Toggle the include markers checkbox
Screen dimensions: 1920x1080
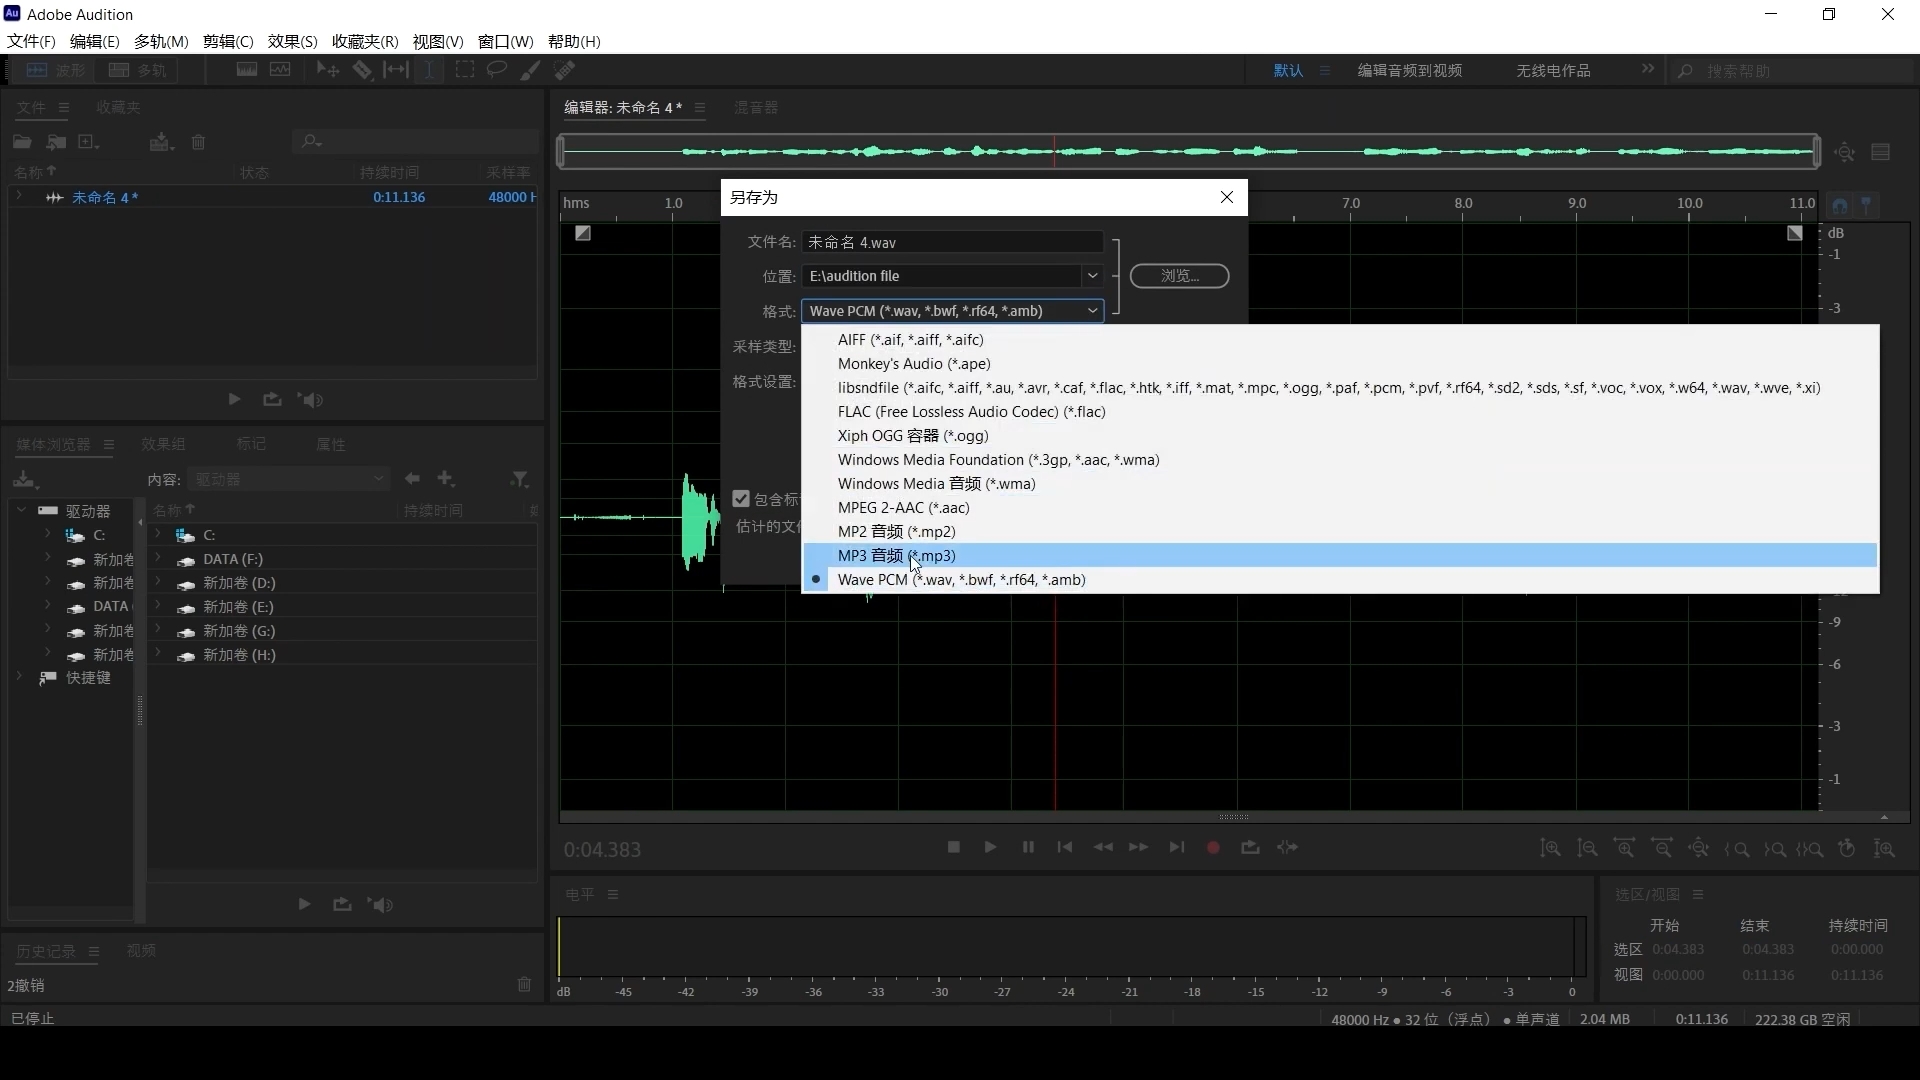tap(741, 499)
